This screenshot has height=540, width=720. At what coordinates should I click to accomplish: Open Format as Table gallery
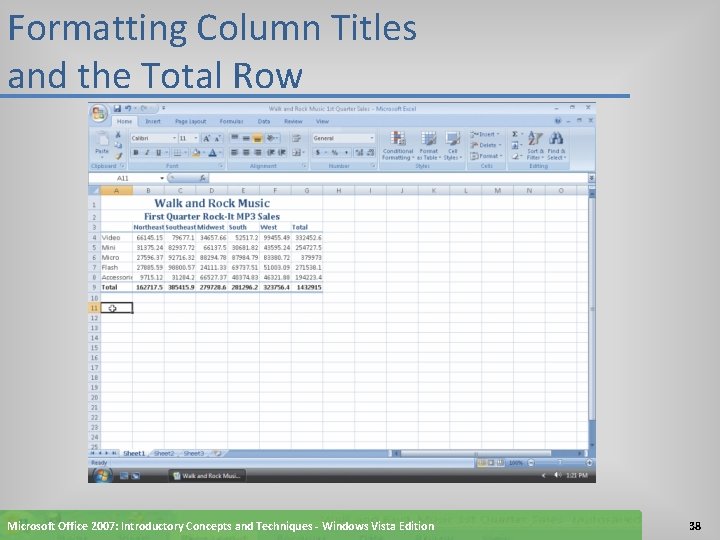(x=428, y=146)
